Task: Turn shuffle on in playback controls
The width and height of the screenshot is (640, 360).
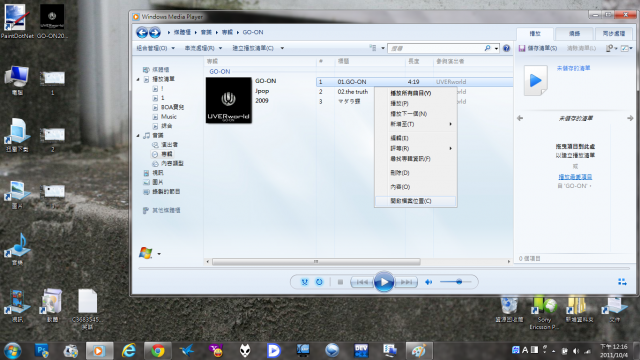Action: click(304, 282)
